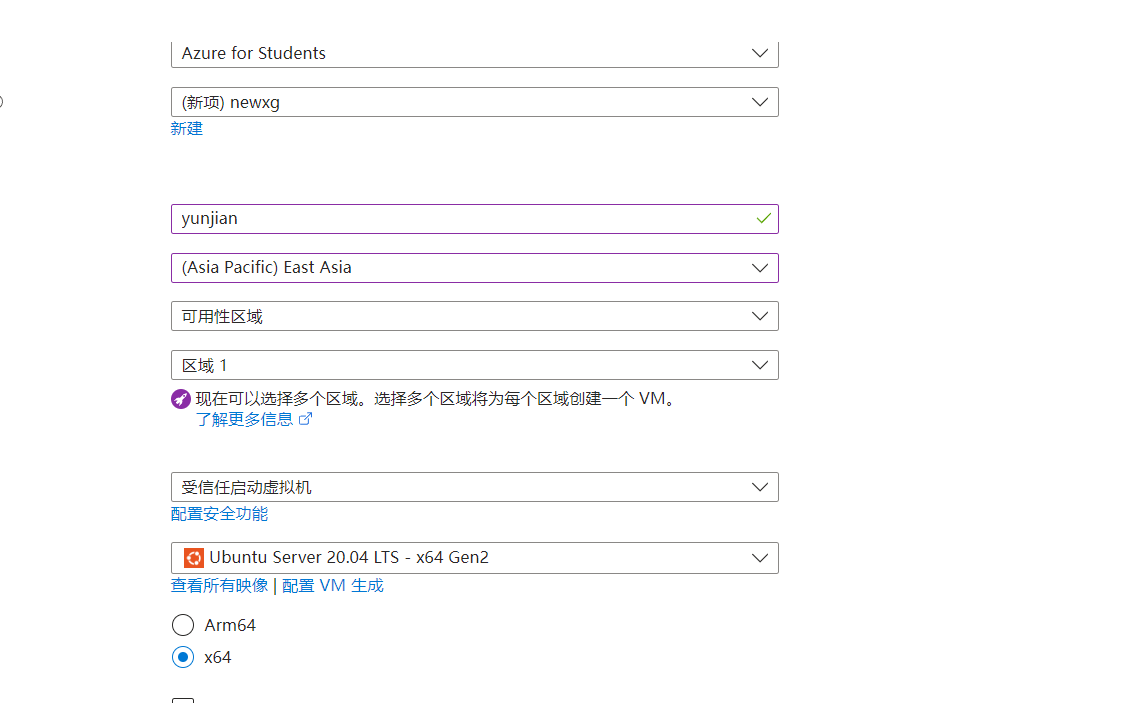Open the 查看所有映像 link

pos(219,585)
